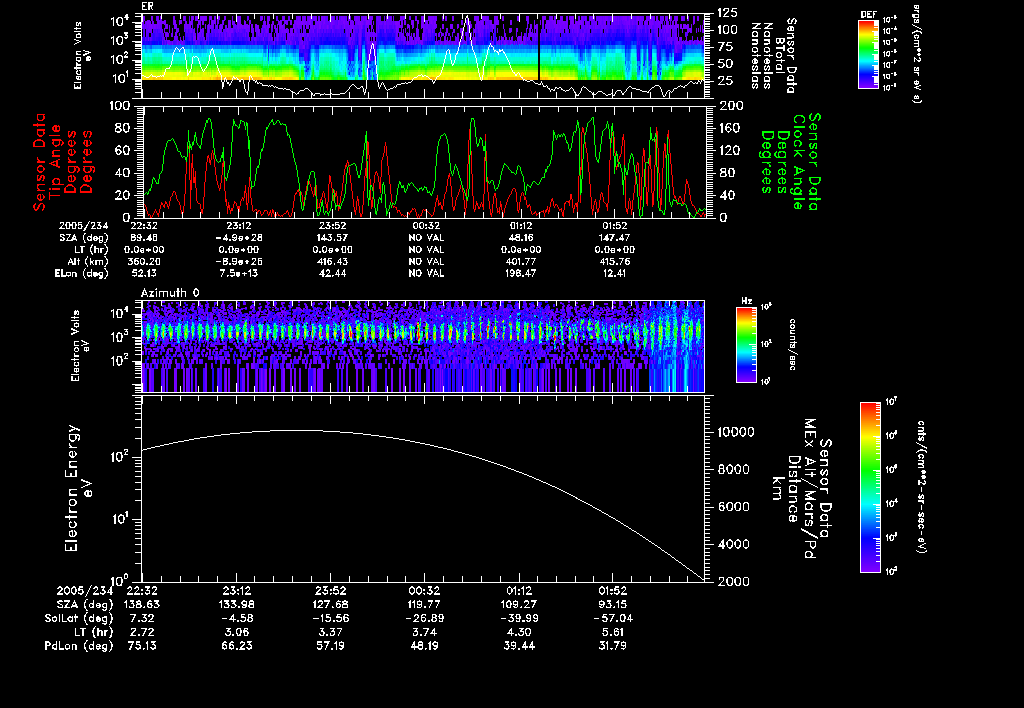The height and width of the screenshot is (708, 1024).
Task: Click the PdLon value 75.13
Action: [142, 645]
